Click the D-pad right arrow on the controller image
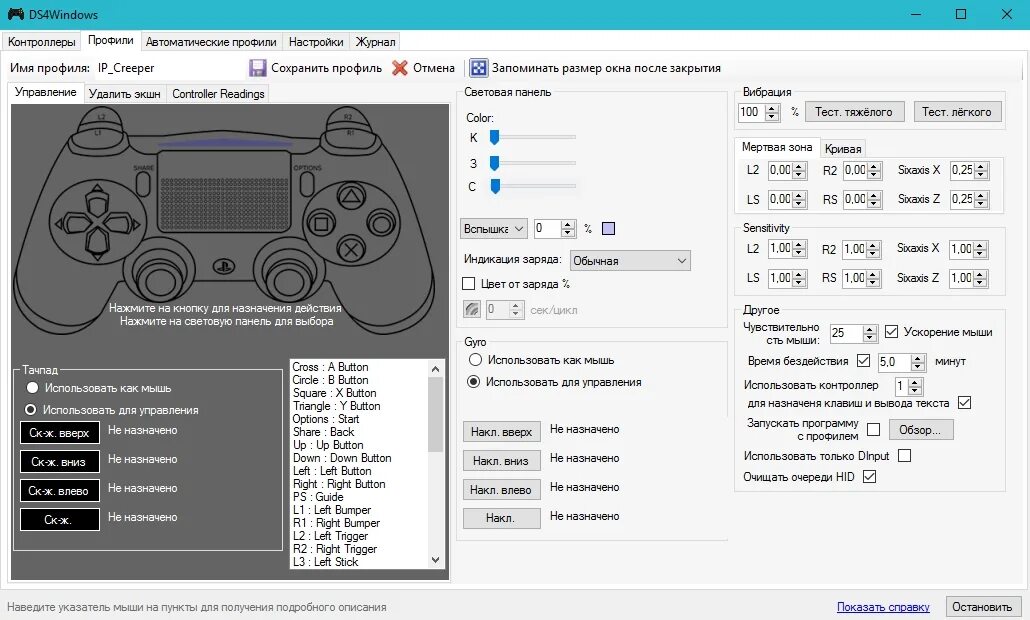Screen dimensions: 1030x620 (x=124, y=225)
